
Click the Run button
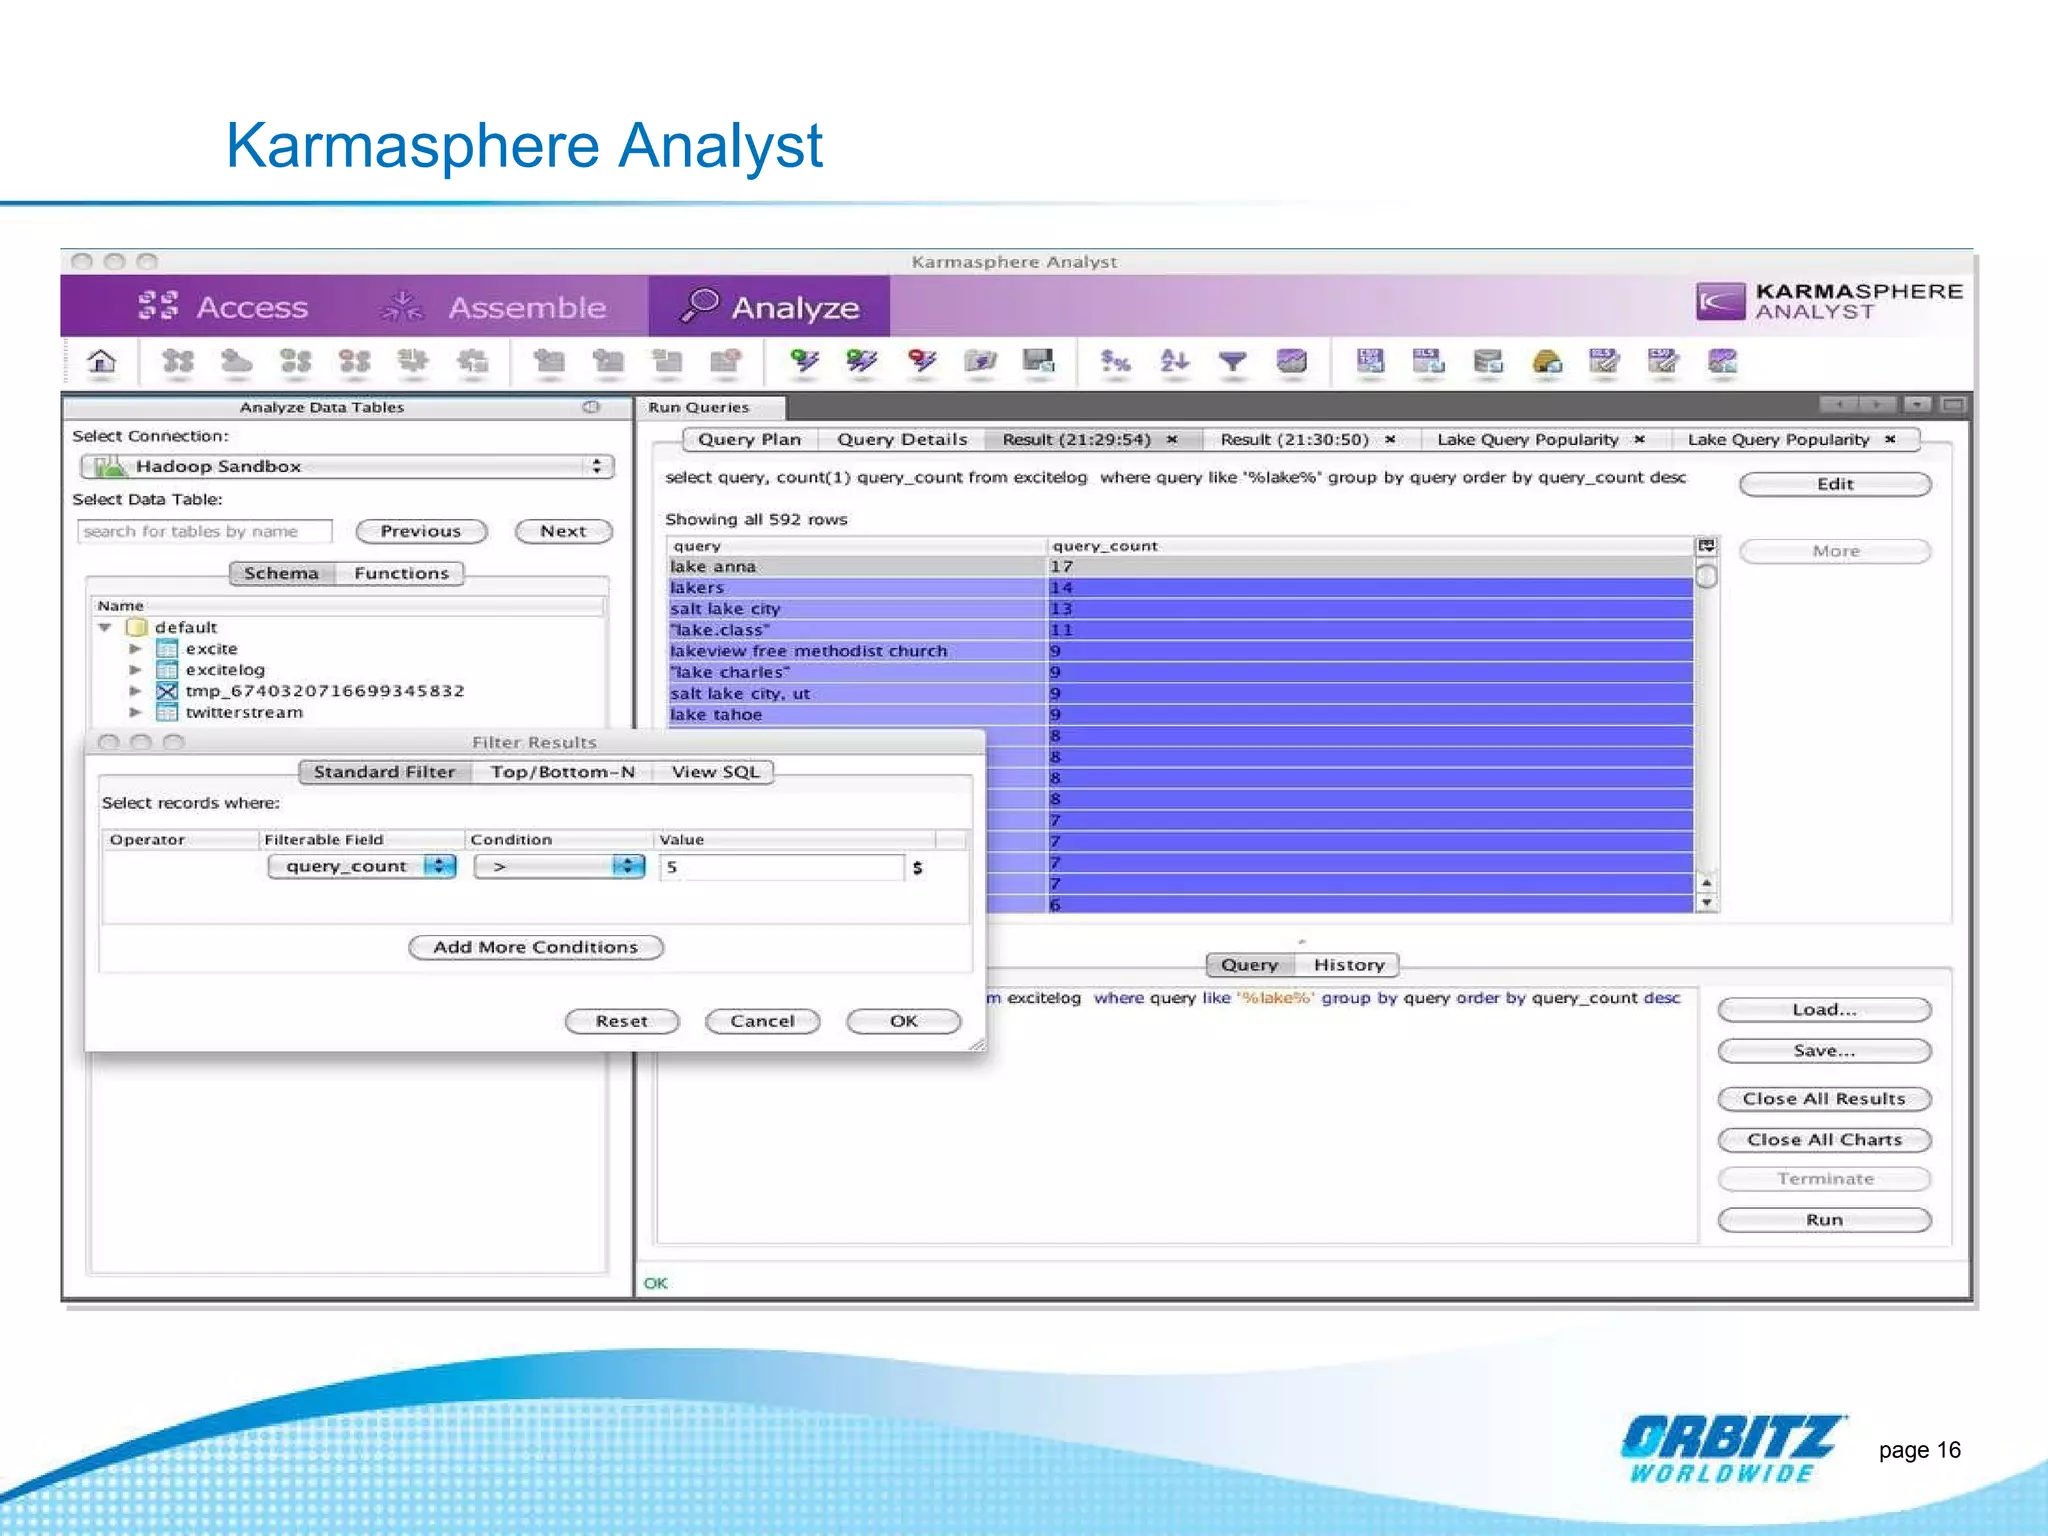(1825, 1221)
